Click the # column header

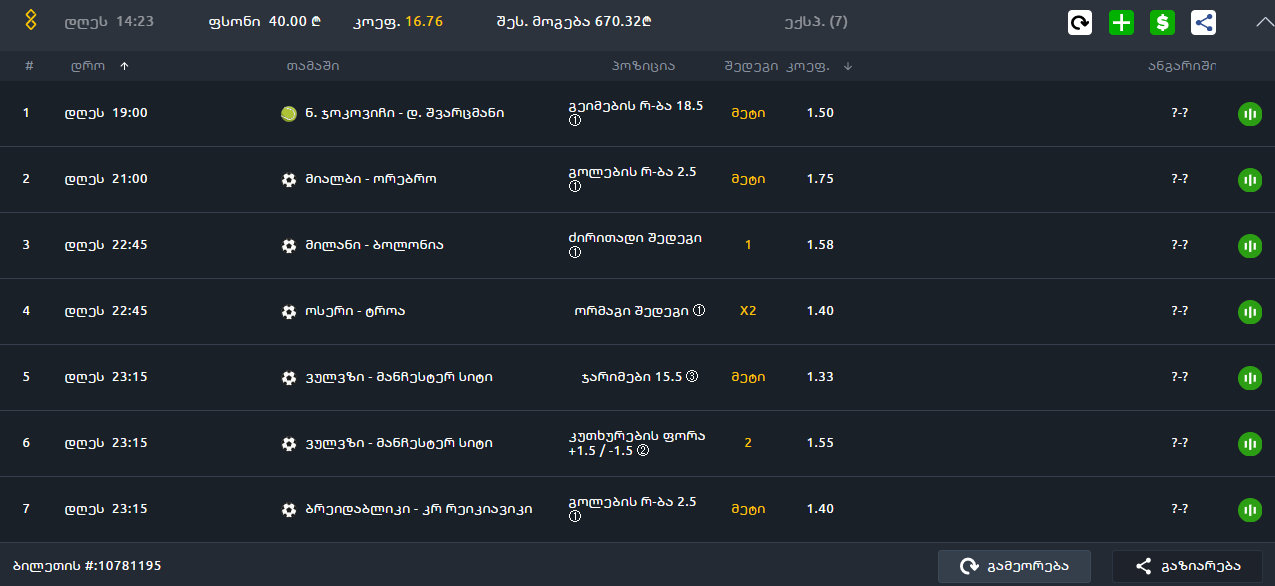click(29, 66)
